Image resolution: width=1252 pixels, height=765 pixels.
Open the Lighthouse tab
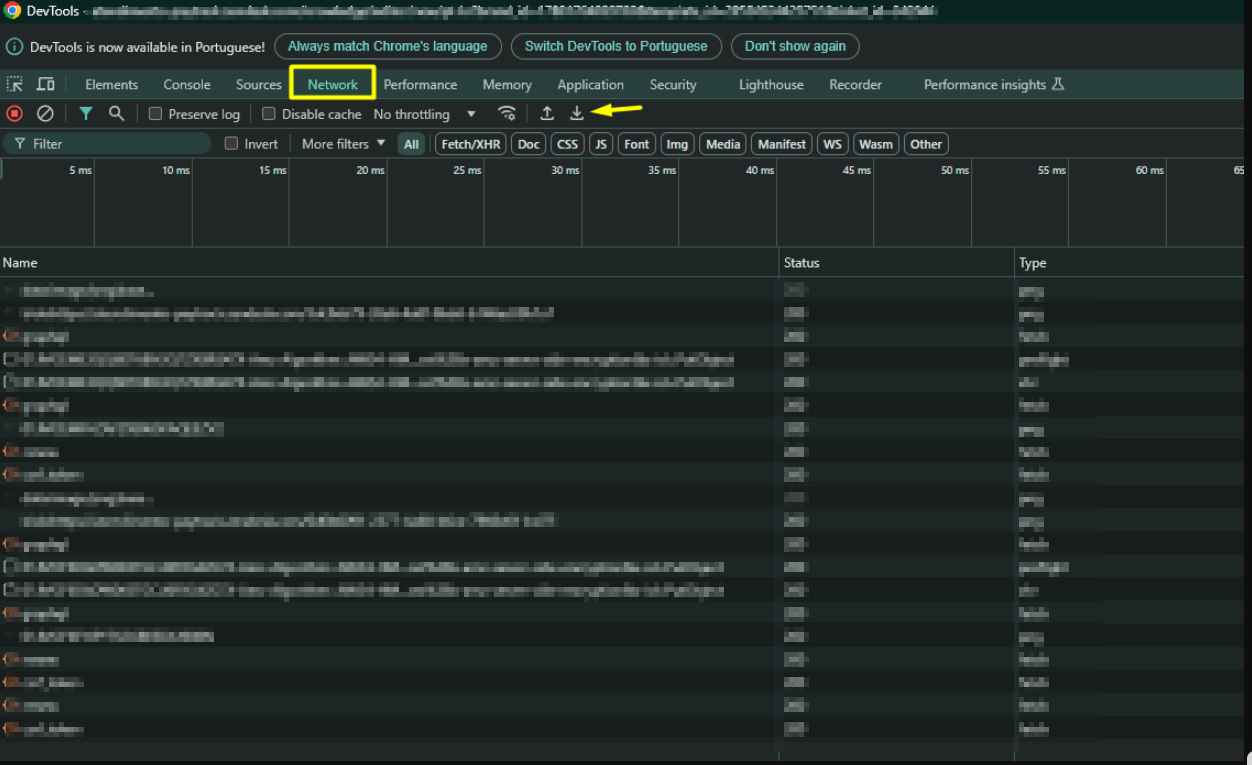pyautogui.click(x=771, y=85)
